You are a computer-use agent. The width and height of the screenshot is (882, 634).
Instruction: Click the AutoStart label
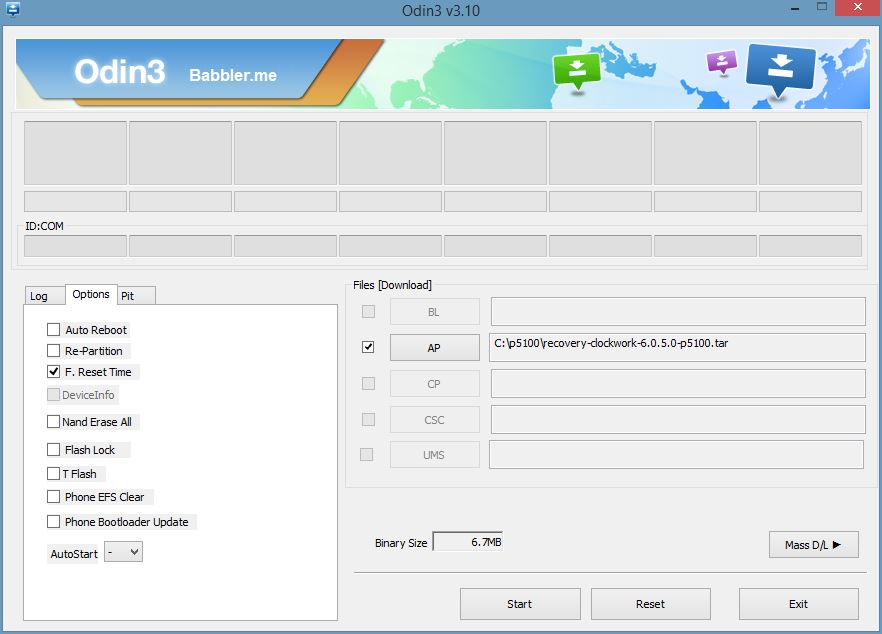(74, 554)
